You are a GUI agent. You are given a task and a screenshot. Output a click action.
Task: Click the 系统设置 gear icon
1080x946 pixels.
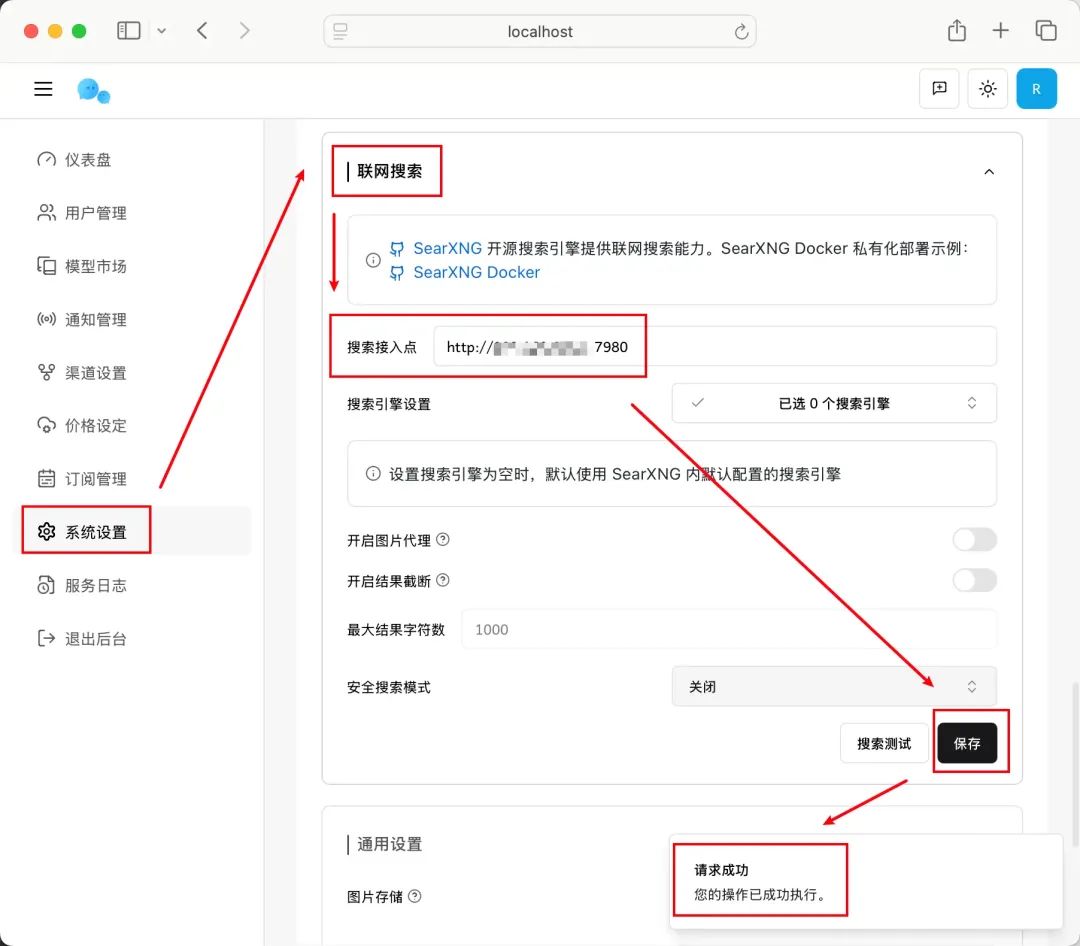point(46,531)
